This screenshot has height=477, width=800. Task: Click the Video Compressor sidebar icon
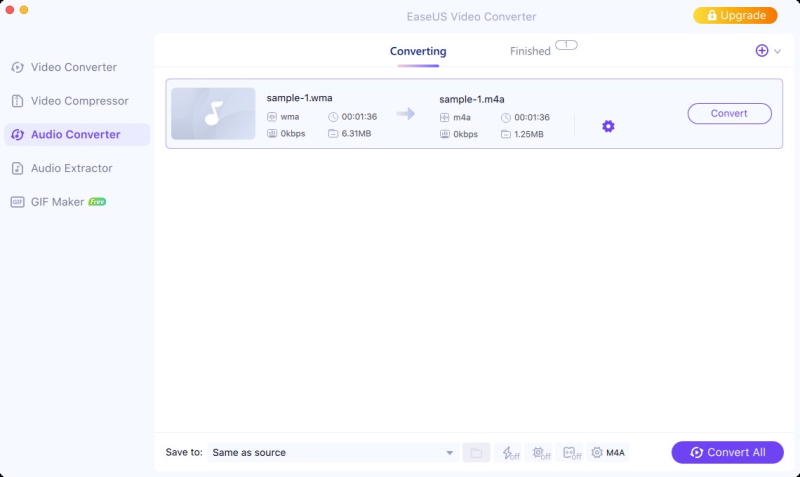[17, 101]
